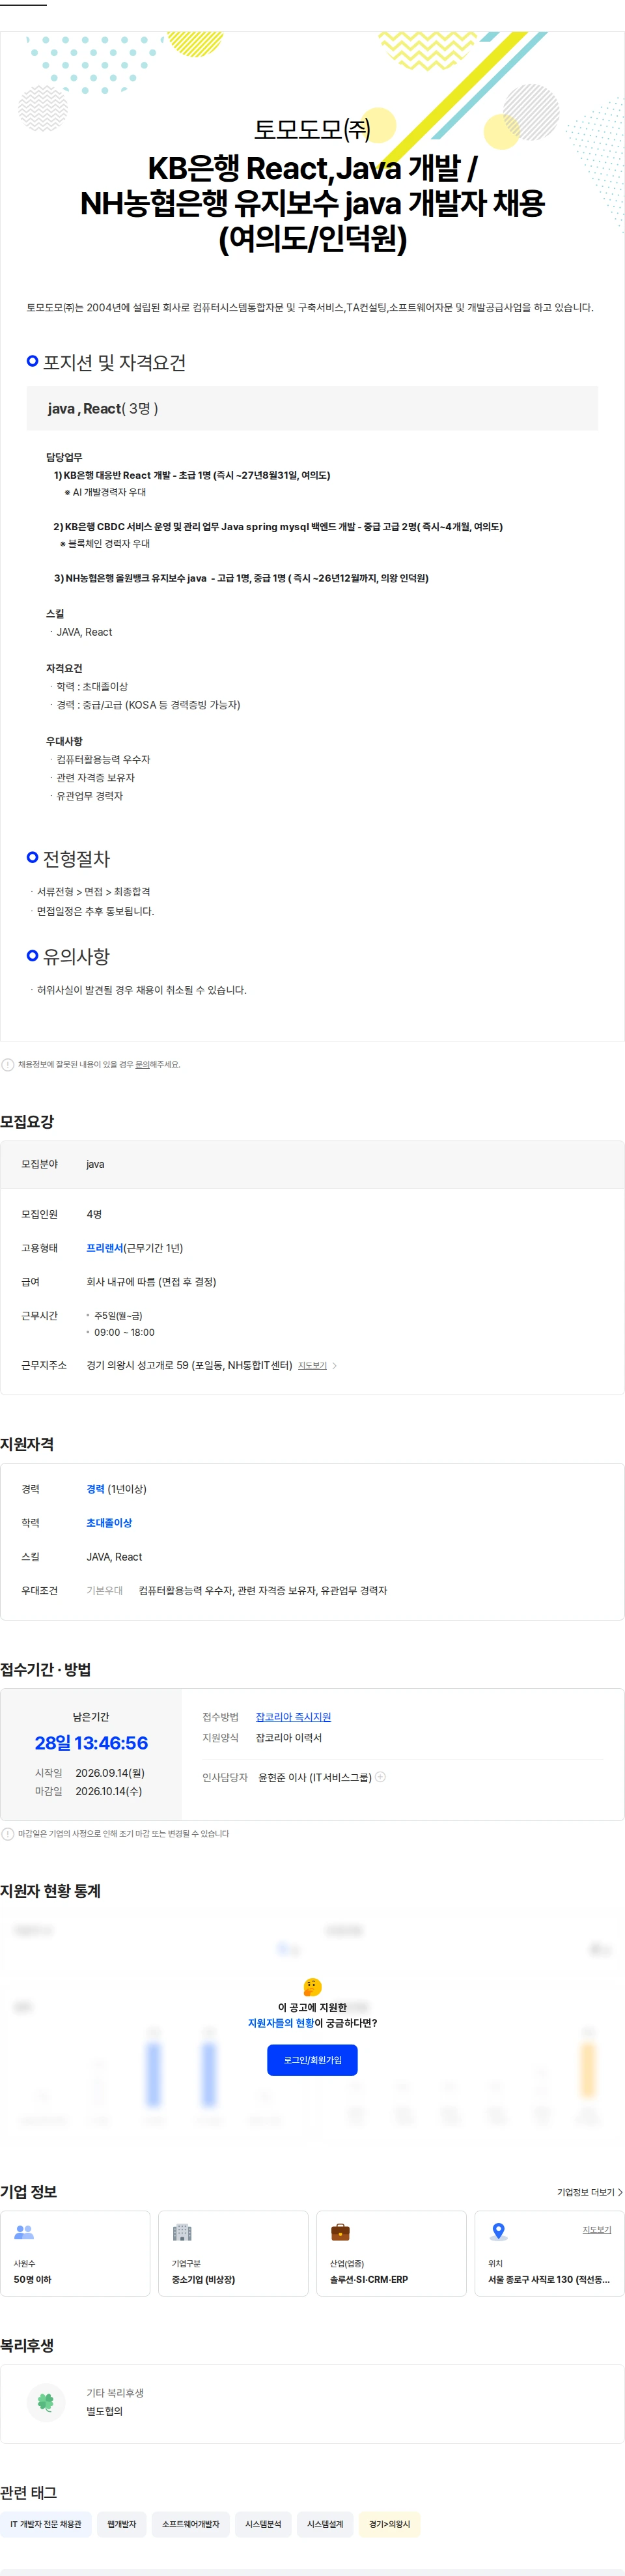This screenshot has height=2576, width=625.
Task: Select the 웹개발자 tag
Action: coord(122,2524)
